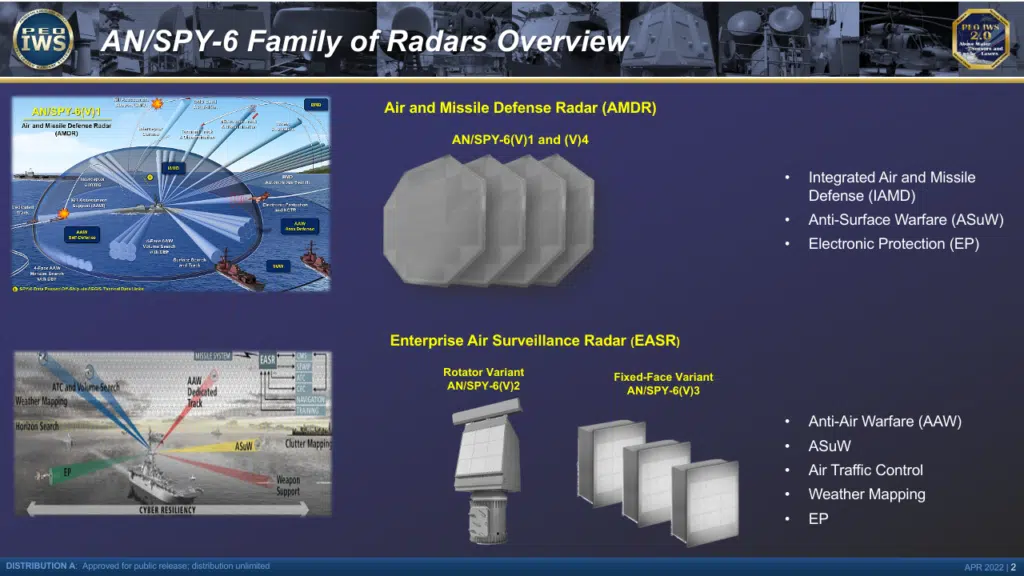Open the AN/SPY-6(V)1 AMDR diagram image
This screenshot has height=576, width=1024.
[171, 195]
